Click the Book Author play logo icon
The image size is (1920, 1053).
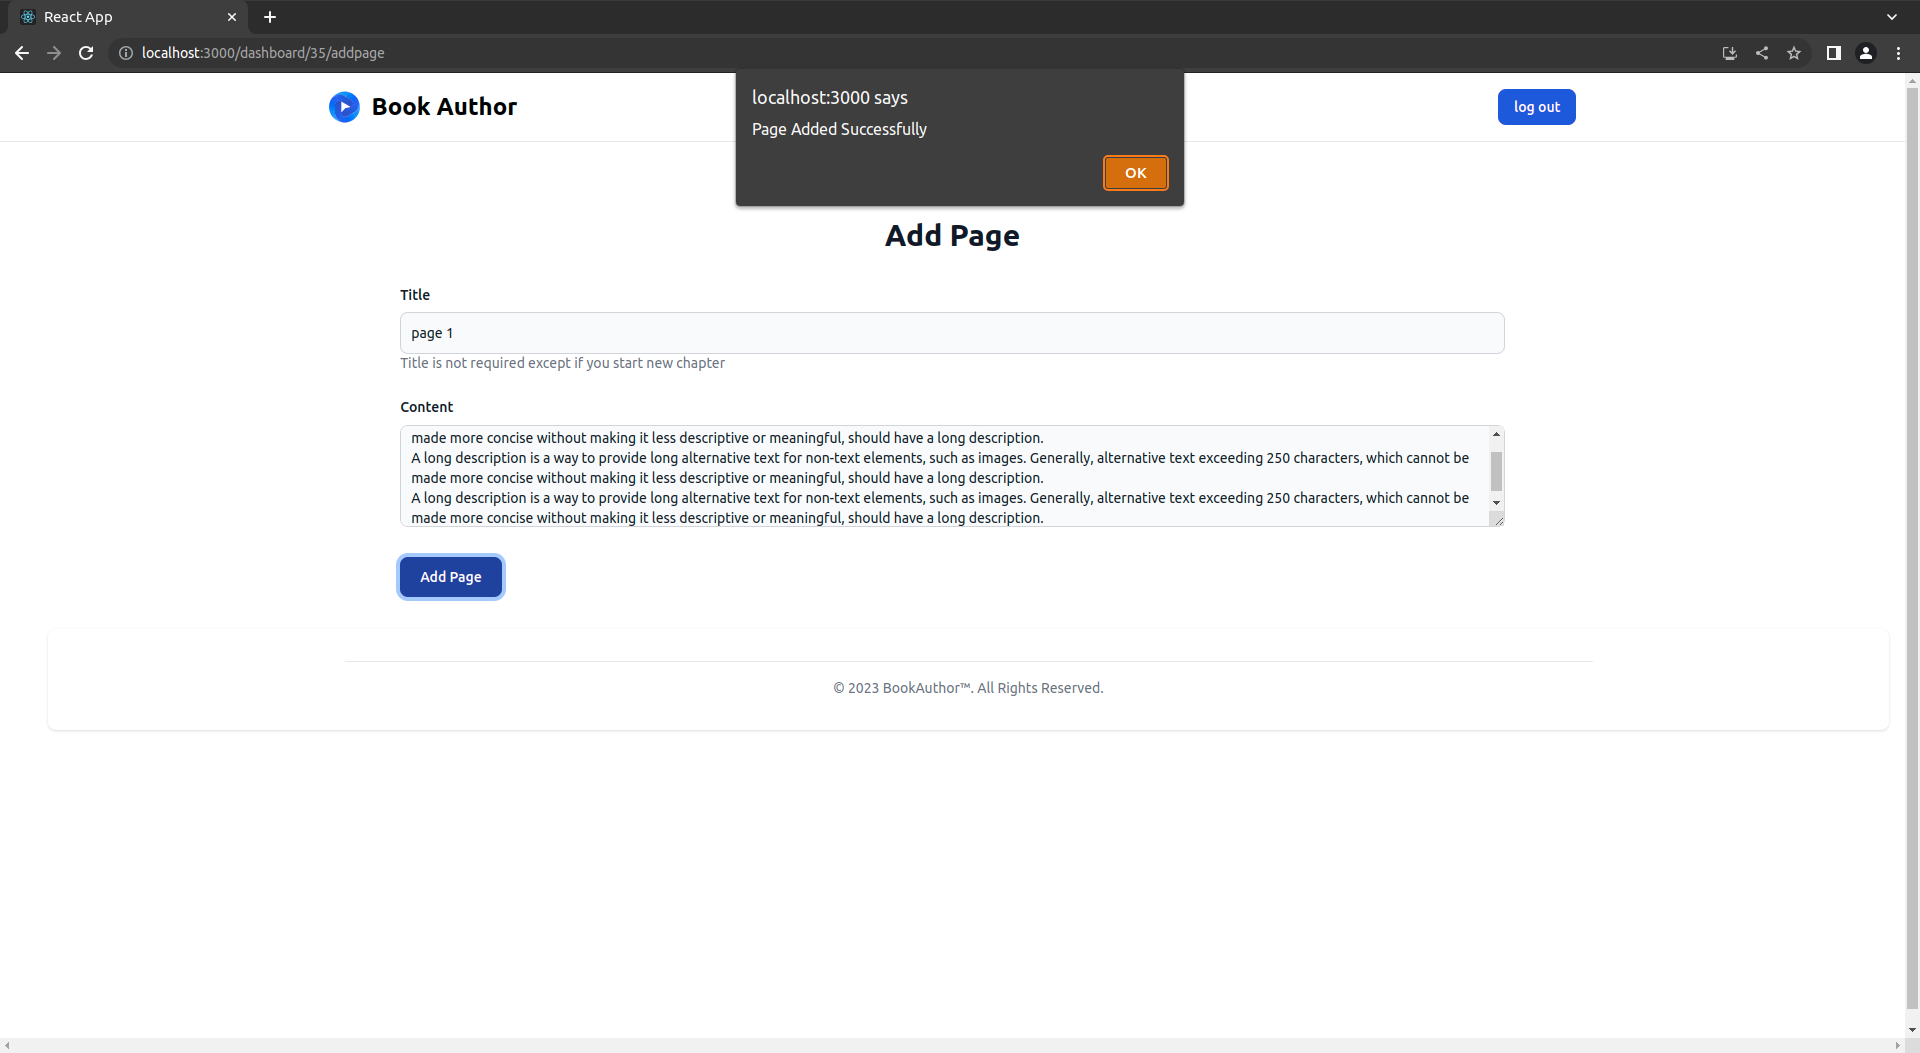tap(344, 107)
